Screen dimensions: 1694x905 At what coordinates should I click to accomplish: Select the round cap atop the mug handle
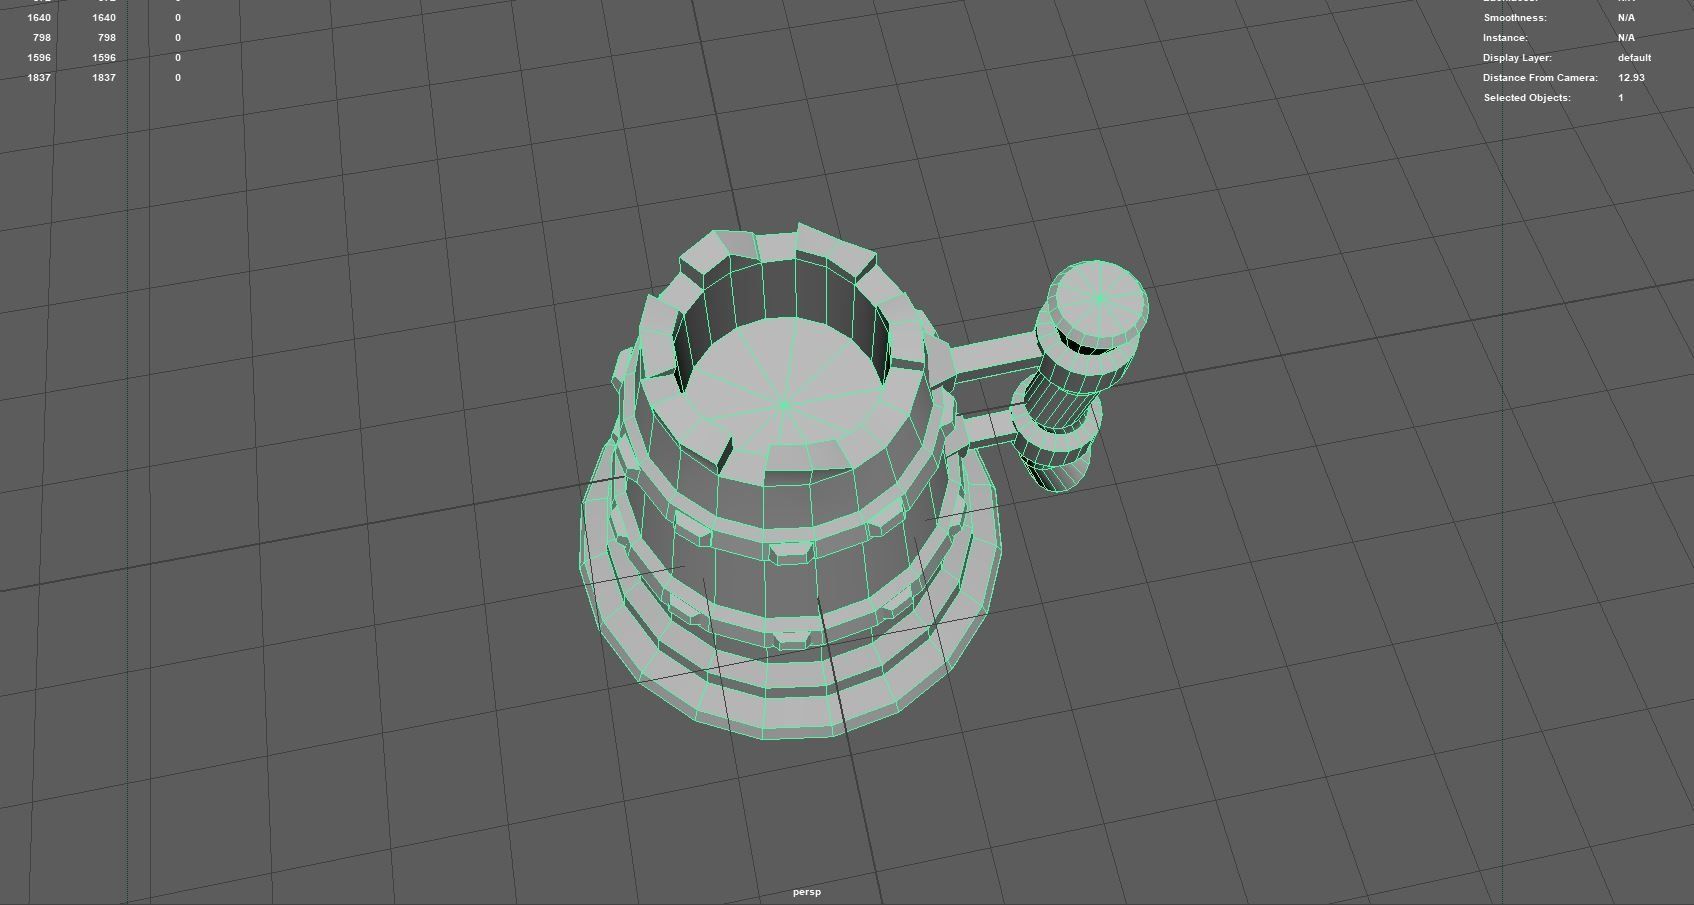(1098, 298)
